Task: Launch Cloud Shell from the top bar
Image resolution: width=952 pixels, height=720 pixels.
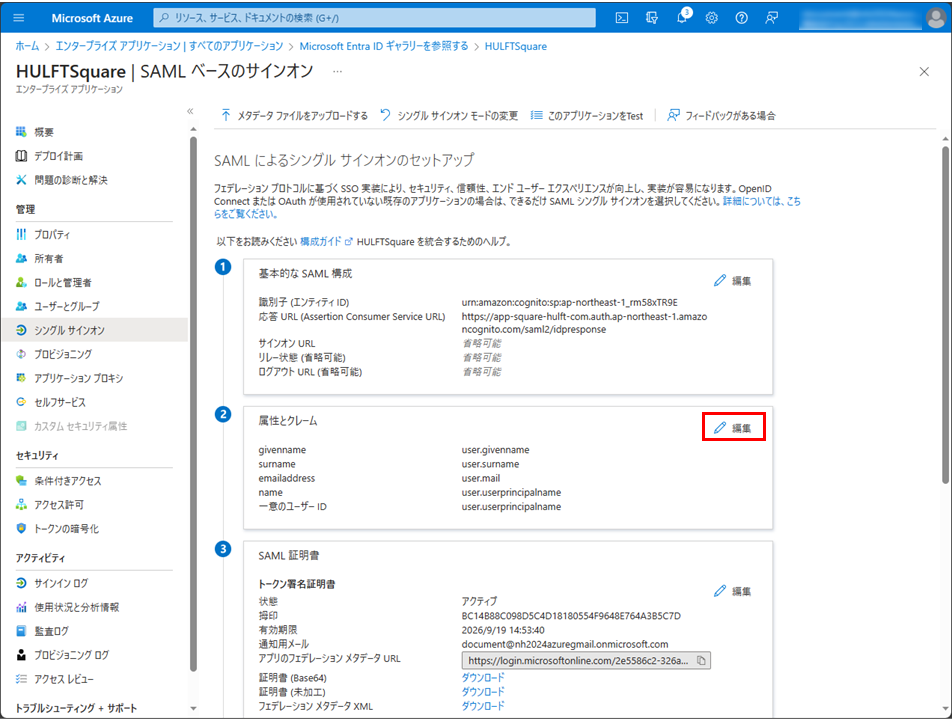Action: (622, 18)
